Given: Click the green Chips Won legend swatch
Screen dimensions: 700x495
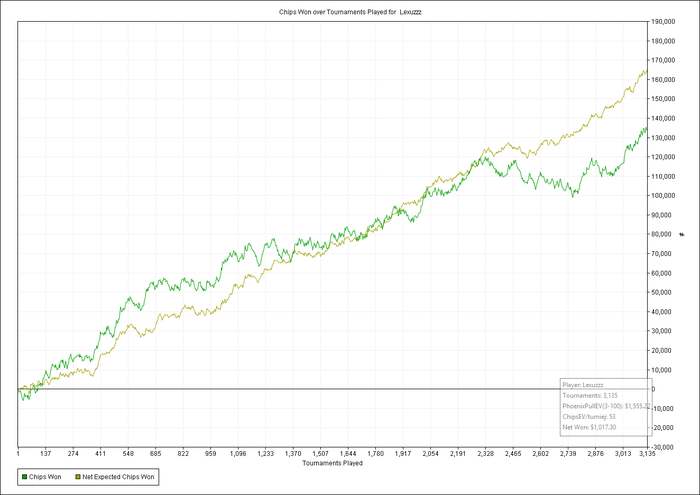Looking at the screenshot, I should (24, 477).
